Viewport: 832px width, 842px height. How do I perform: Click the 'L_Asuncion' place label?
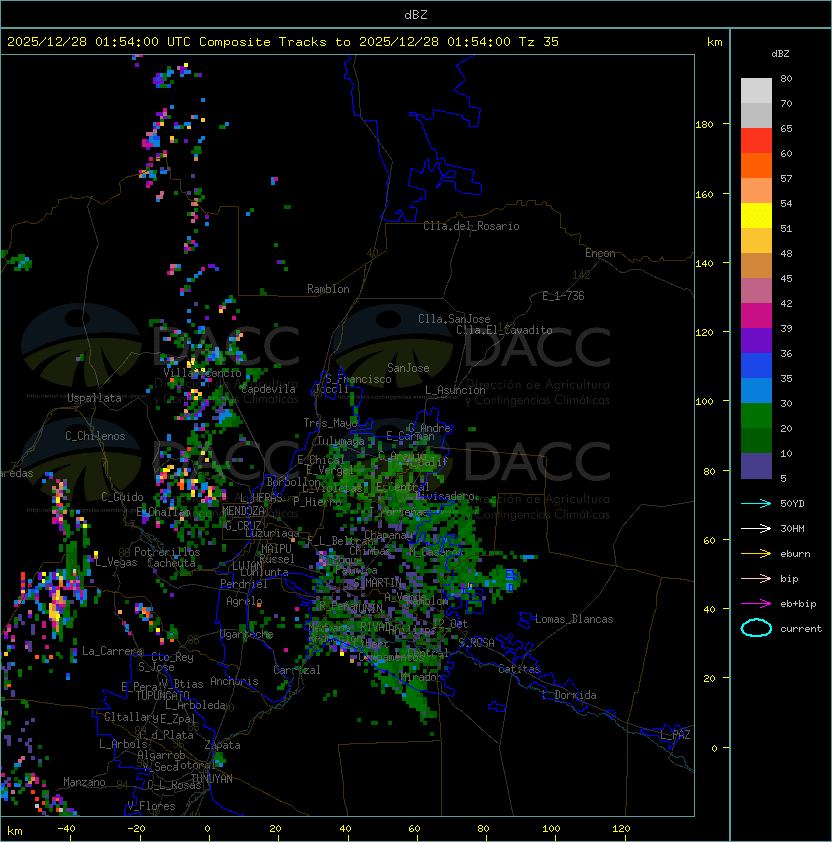point(455,390)
